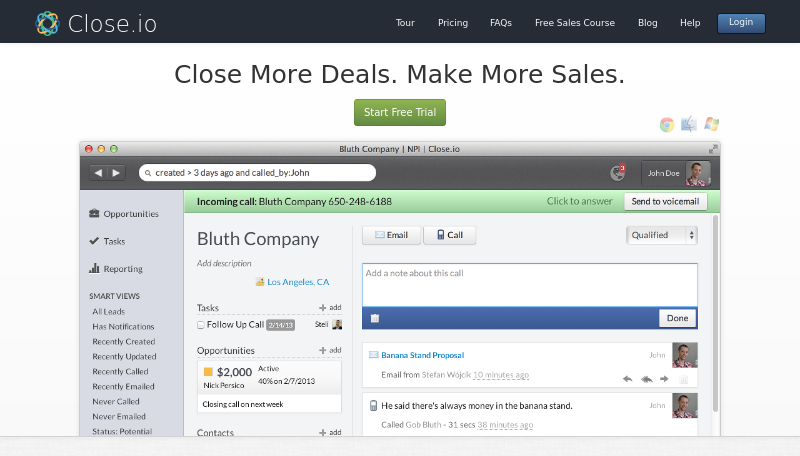Screen dimensions: 800x456
Task: Open the phone notifications icon
Action: click(x=618, y=173)
